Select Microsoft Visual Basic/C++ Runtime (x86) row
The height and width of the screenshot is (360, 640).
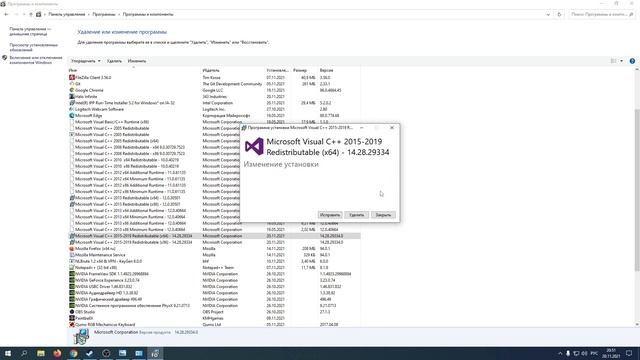coord(214,122)
